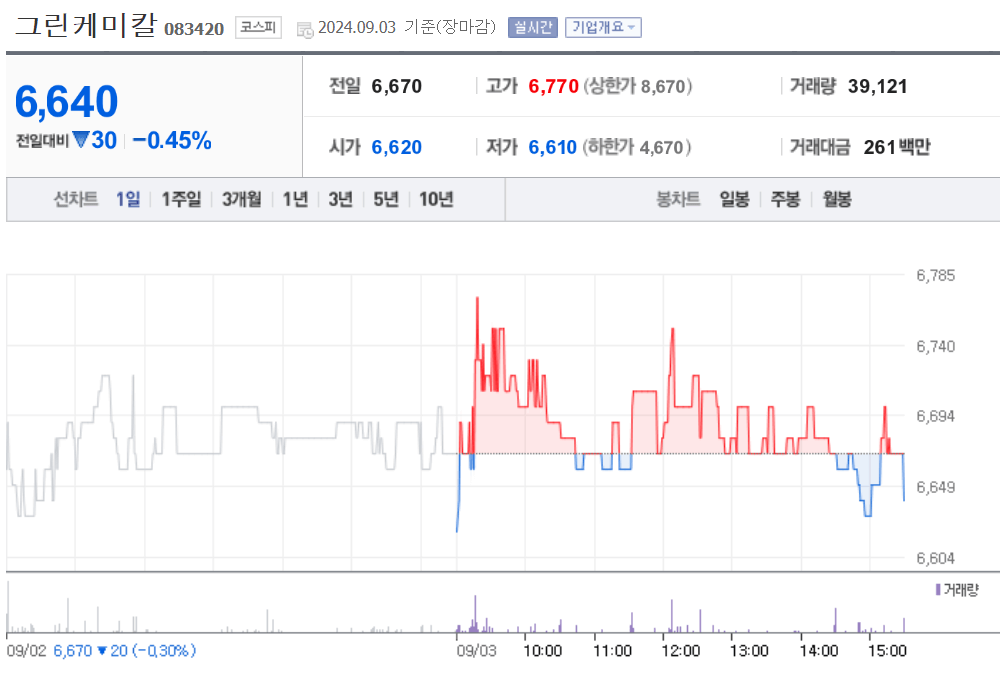Click the 09/02 closing info 6,670 ▼20
Viewport: 1000px width, 689px height.
[124, 651]
